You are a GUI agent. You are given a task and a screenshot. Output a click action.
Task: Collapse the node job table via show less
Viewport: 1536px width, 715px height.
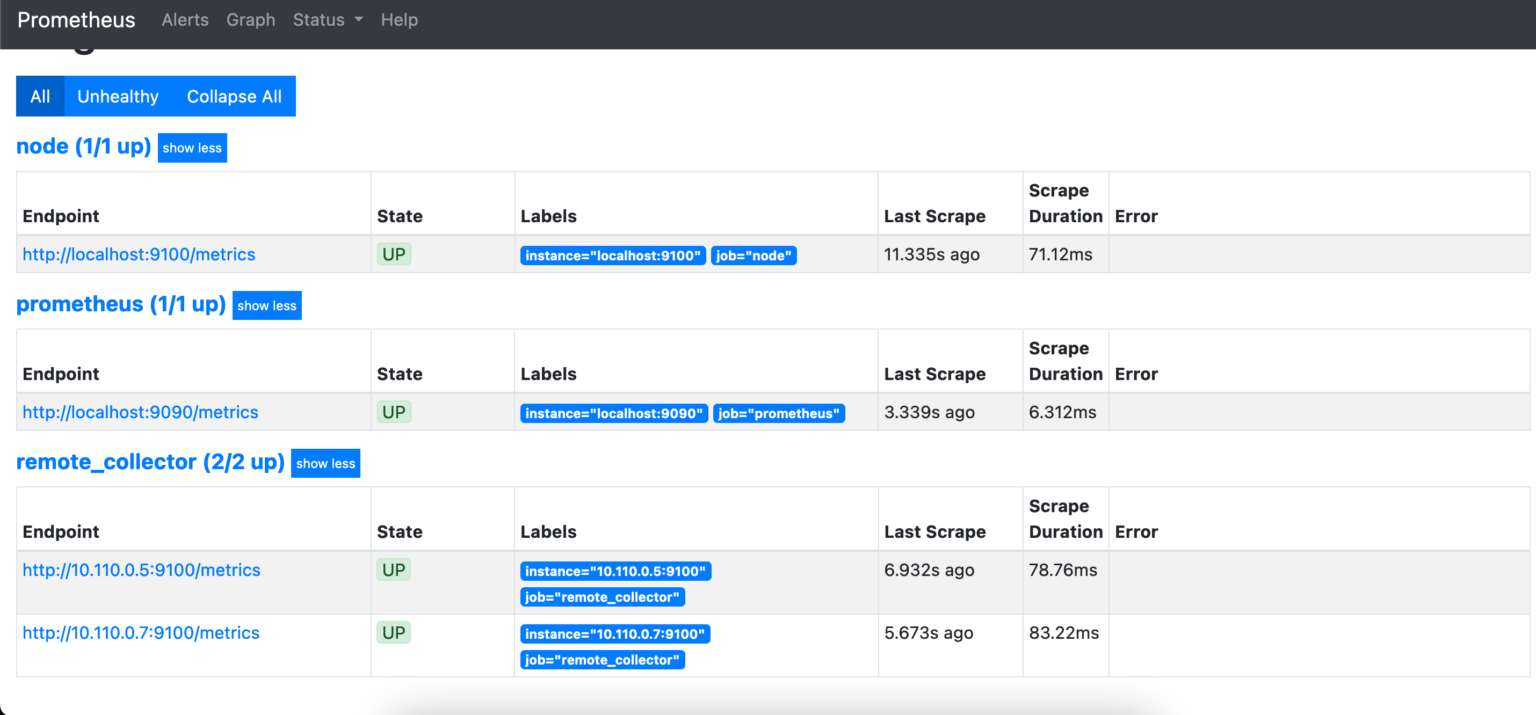coord(191,147)
